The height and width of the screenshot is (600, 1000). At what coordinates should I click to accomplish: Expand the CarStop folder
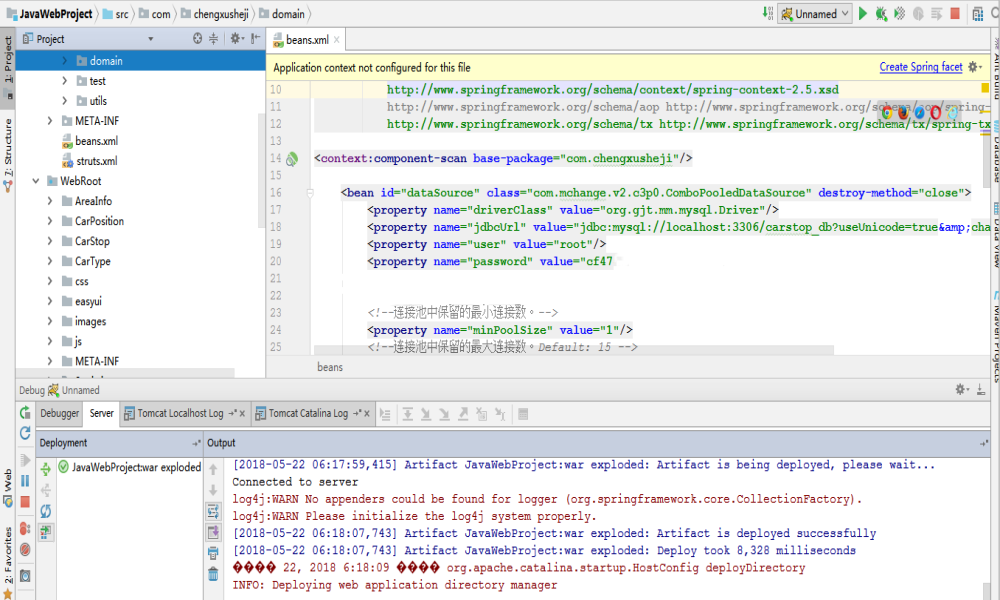(50, 241)
